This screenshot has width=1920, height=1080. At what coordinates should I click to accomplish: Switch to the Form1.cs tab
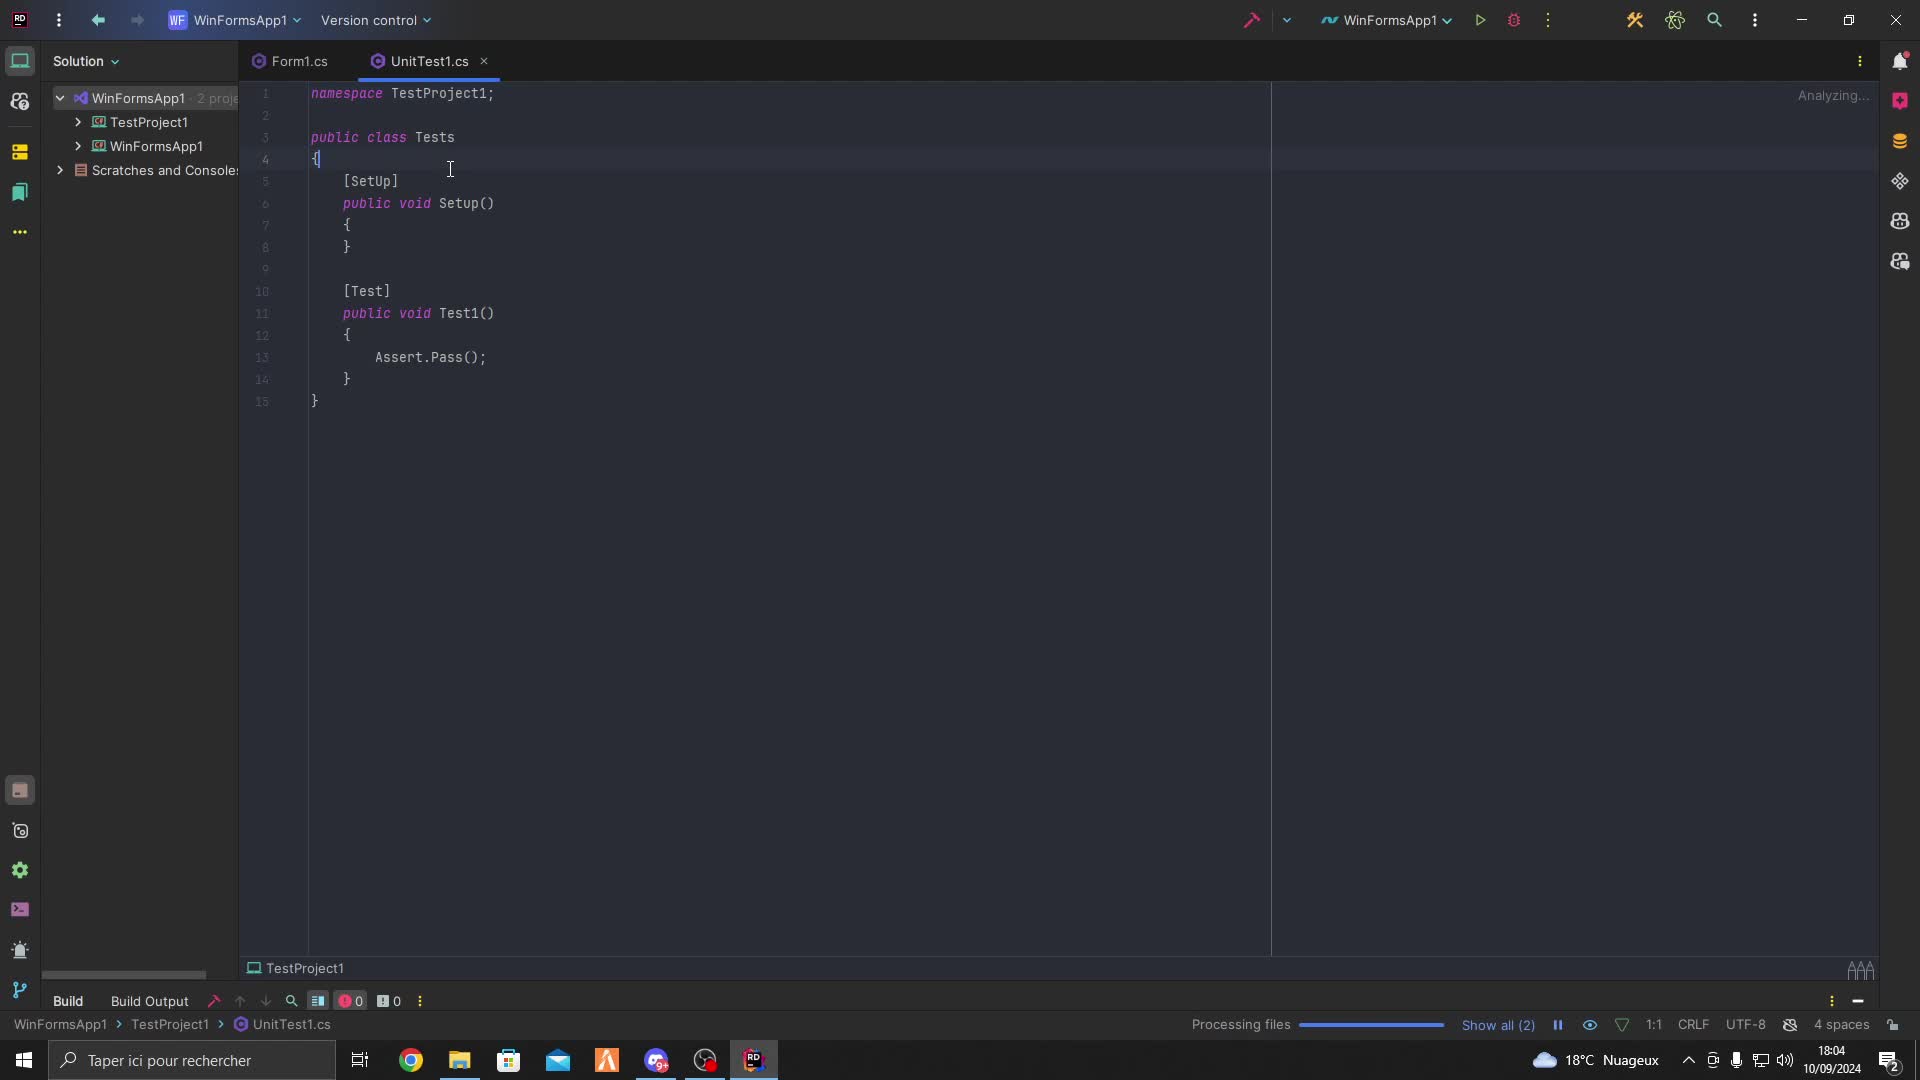298,61
